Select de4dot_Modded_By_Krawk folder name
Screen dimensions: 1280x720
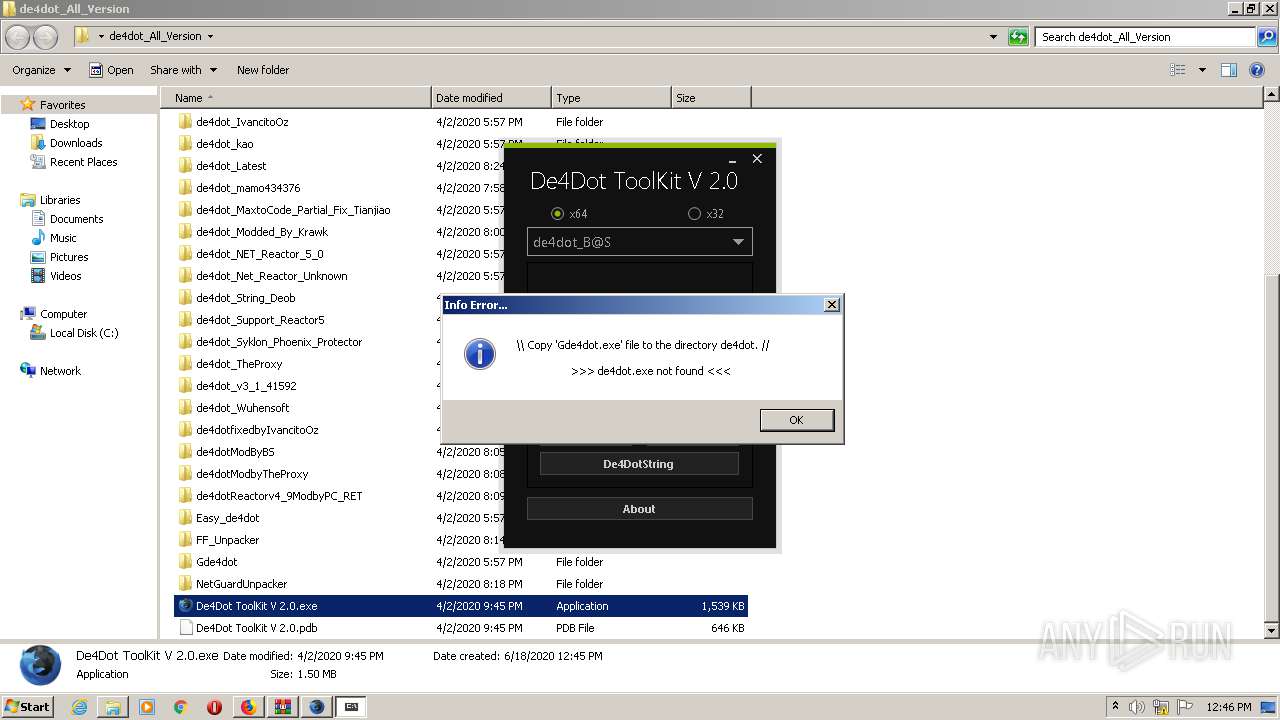point(262,232)
